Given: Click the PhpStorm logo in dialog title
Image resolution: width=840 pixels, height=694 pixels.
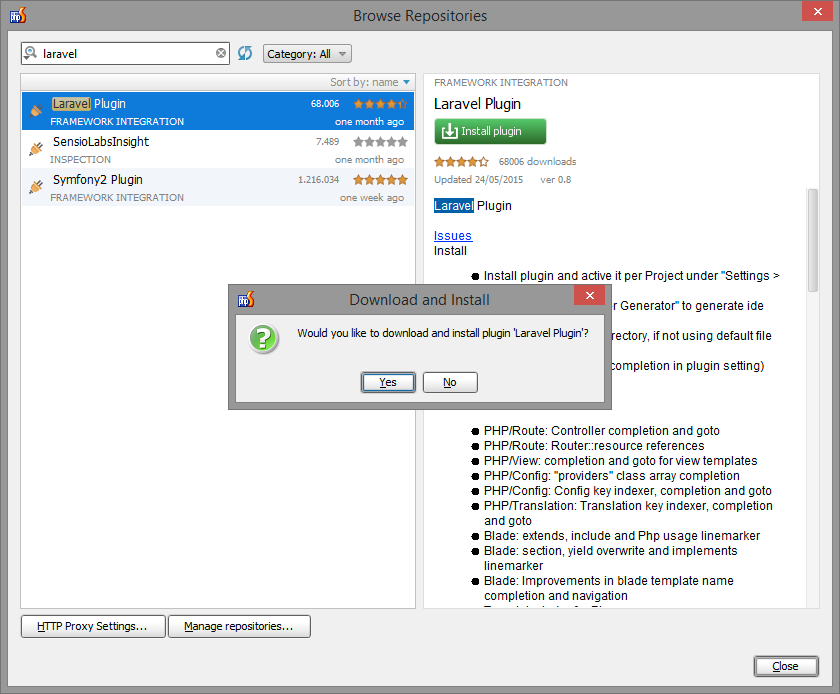Looking at the screenshot, I should (x=246, y=299).
